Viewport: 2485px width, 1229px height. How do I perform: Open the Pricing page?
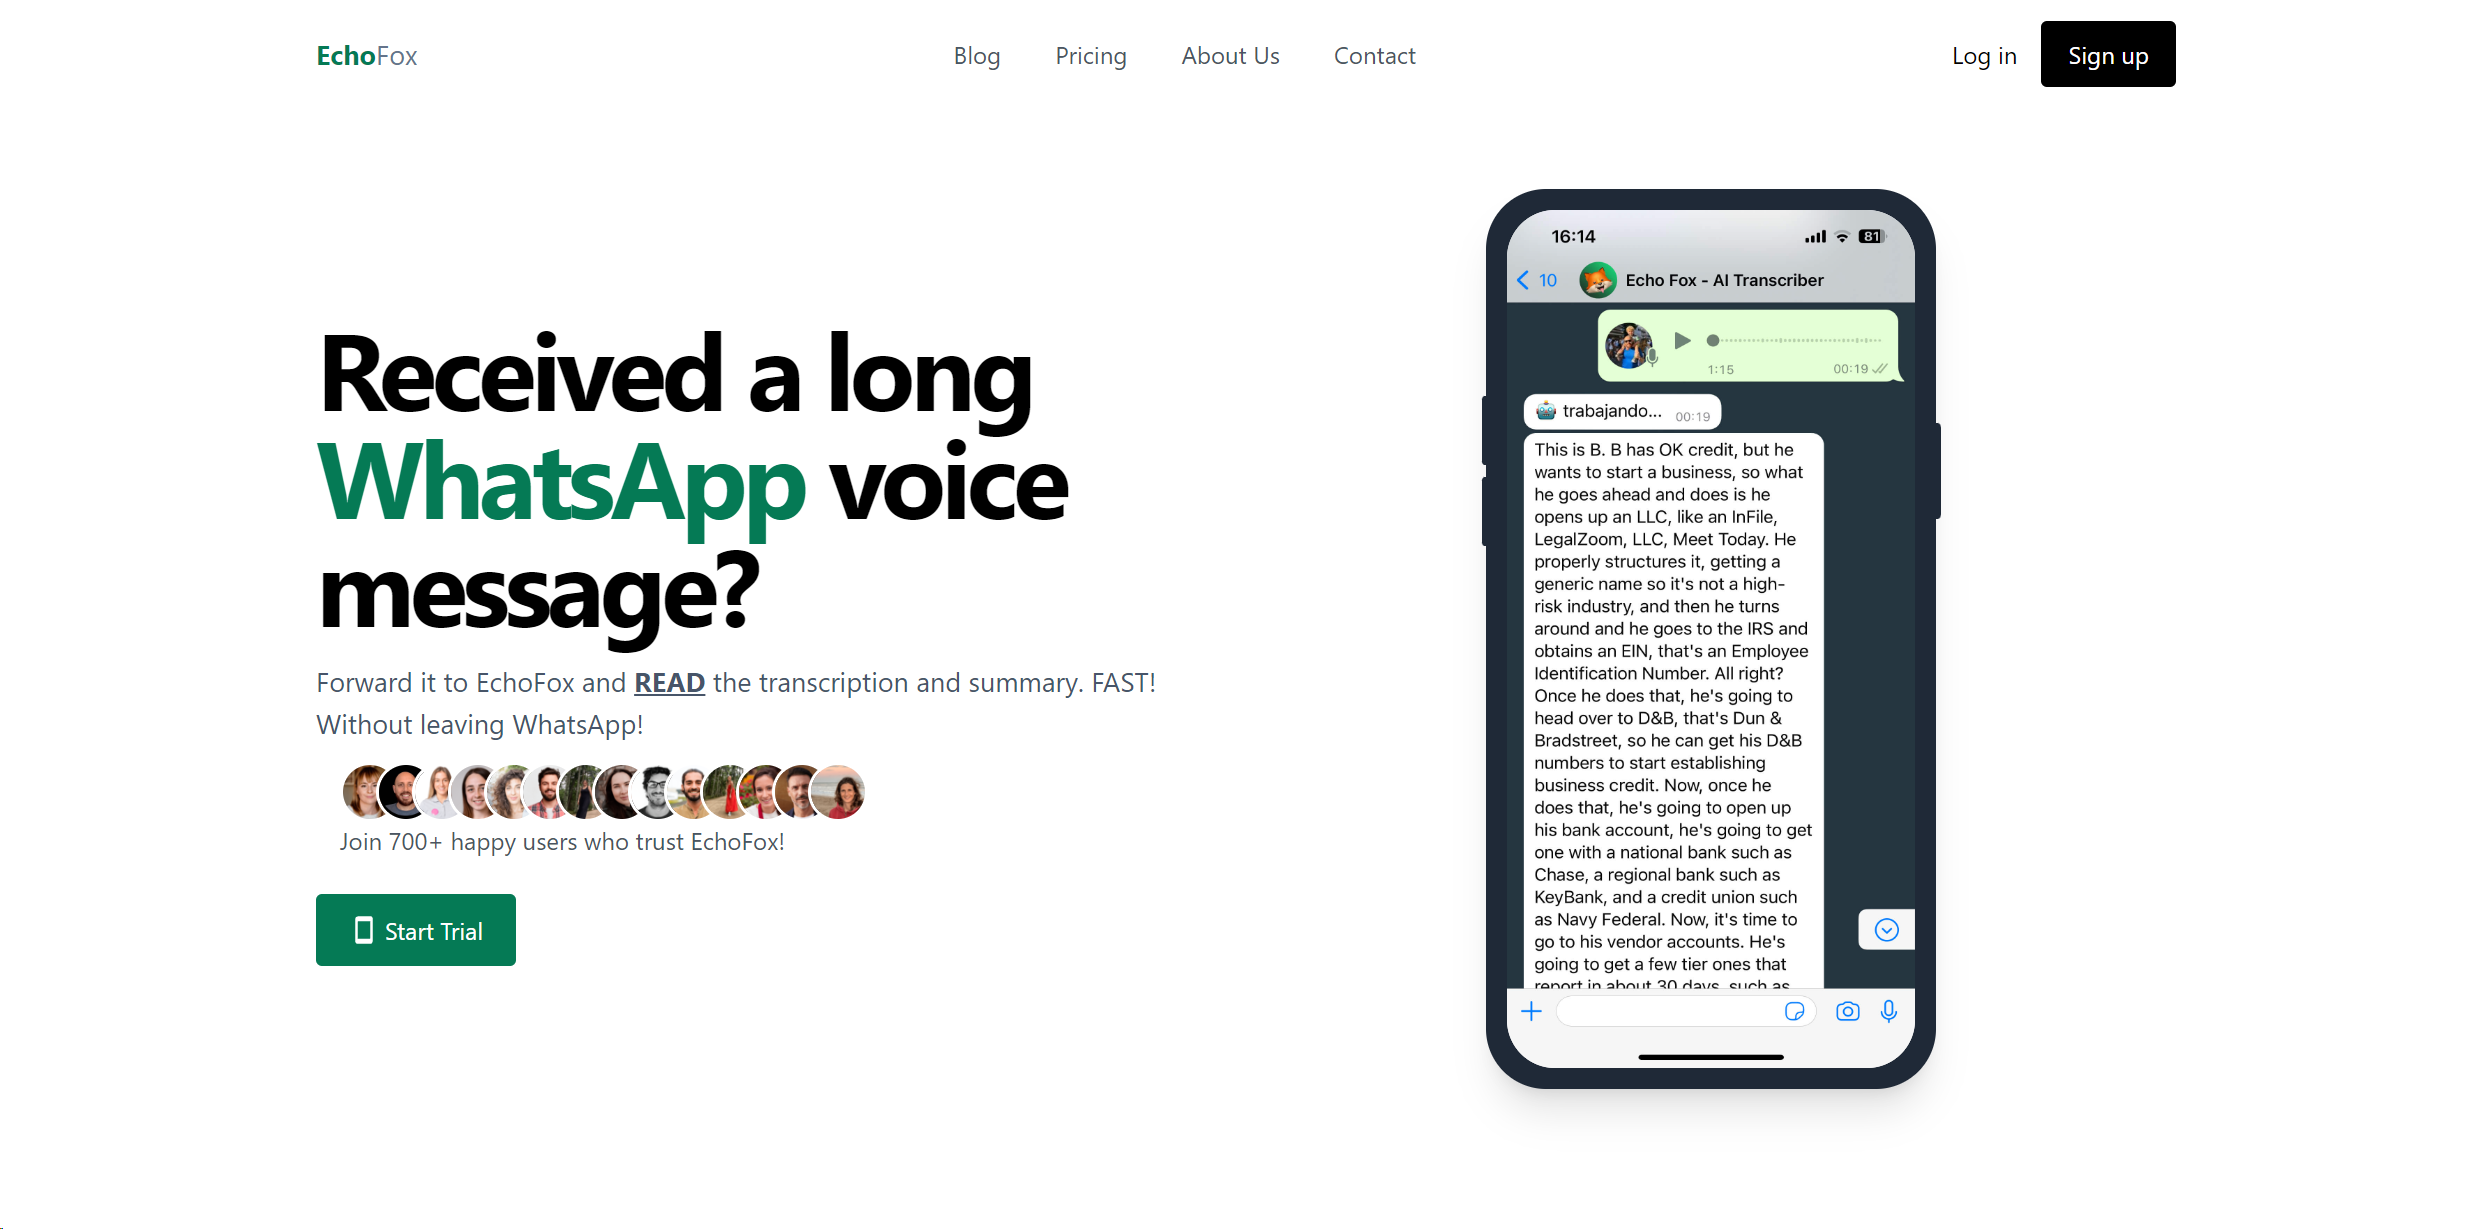click(x=1090, y=56)
